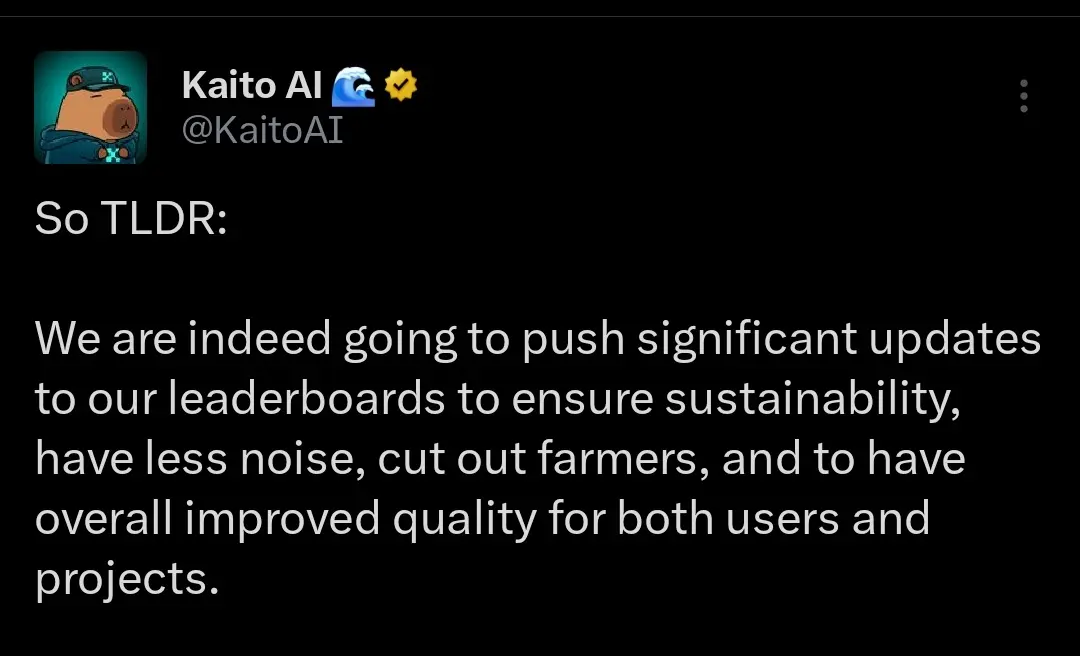Open the Kaito AI capybara profile avatar
This screenshot has height=656, width=1080.
tap(90, 107)
